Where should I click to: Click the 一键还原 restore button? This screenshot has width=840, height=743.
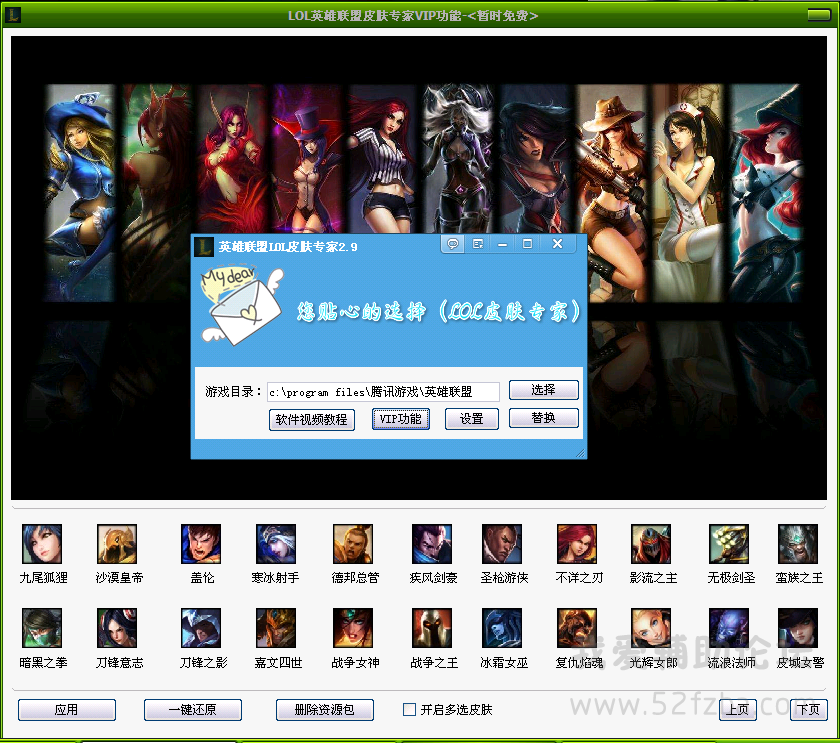(x=193, y=710)
